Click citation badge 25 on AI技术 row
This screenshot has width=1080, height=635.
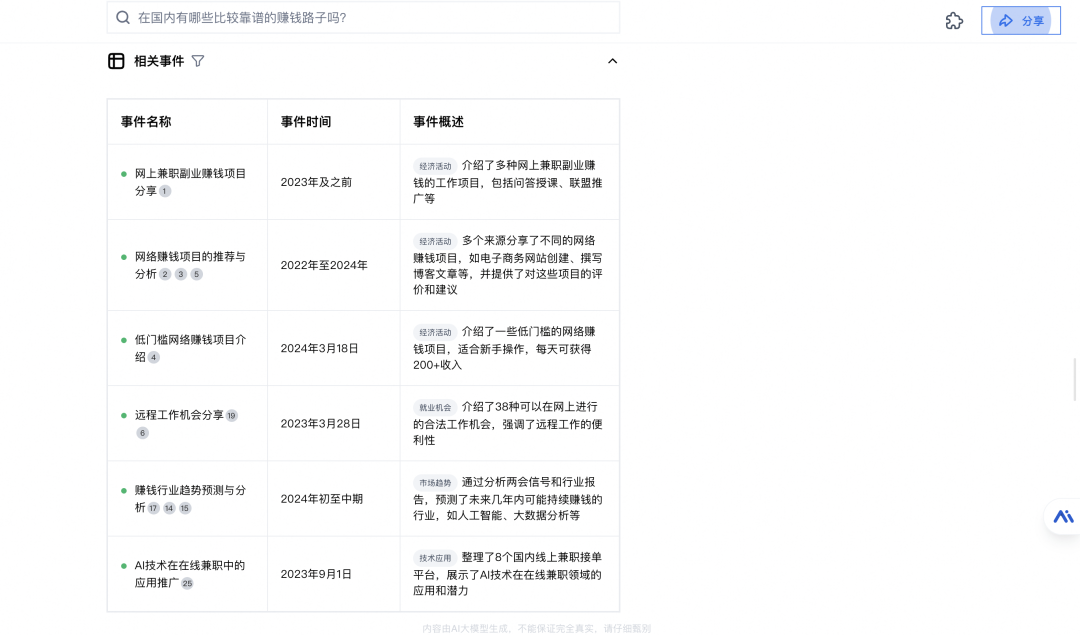(187, 583)
